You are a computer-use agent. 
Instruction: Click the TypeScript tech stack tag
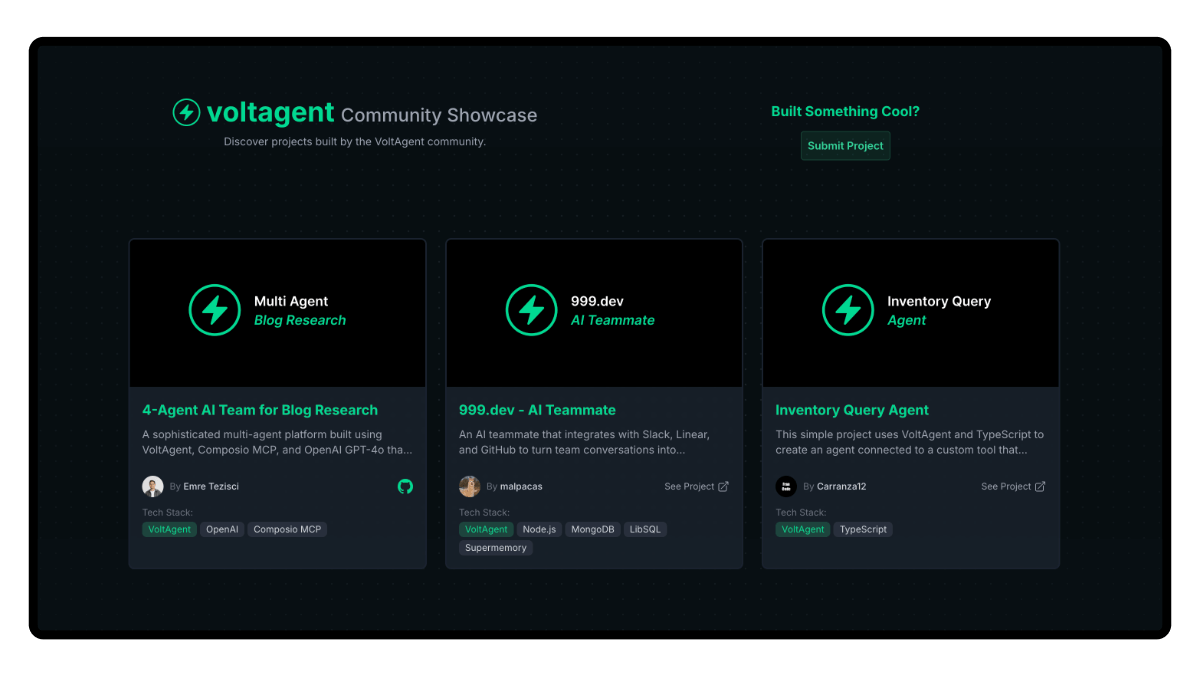click(x=863, y=530)
